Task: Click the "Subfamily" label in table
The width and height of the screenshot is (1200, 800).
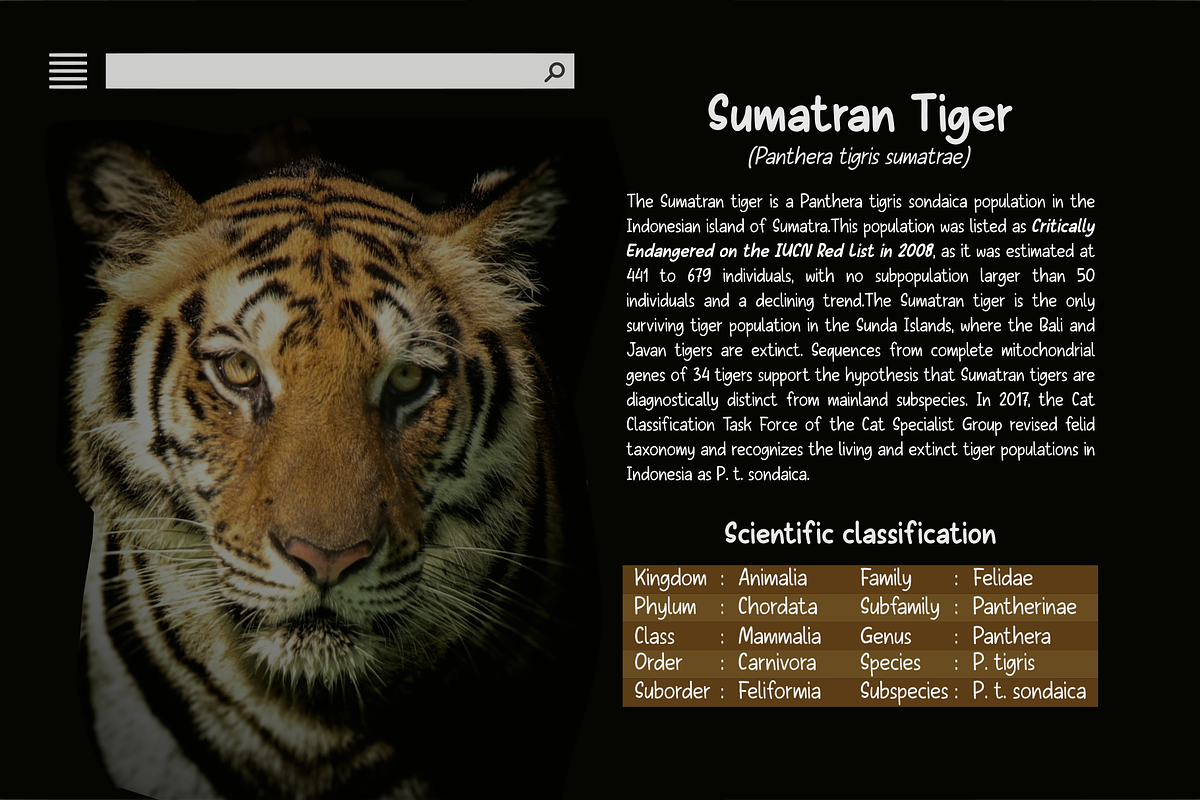Action: coord(900,606)
